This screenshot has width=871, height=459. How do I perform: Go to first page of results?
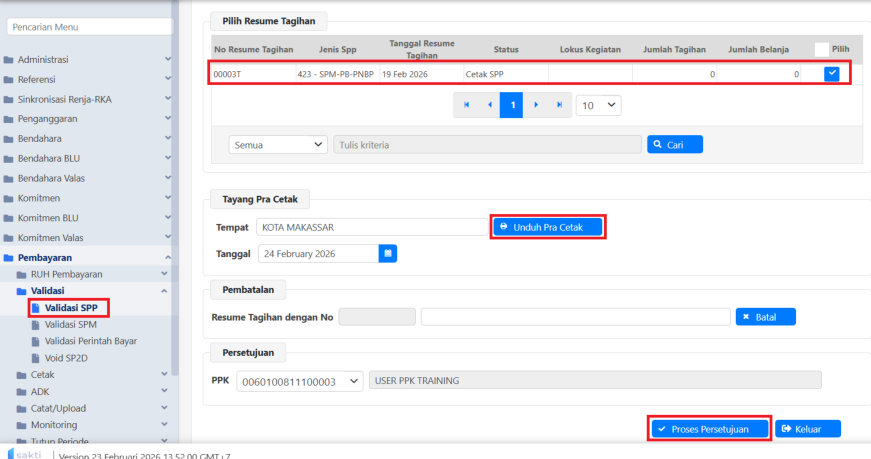point(465,105)
